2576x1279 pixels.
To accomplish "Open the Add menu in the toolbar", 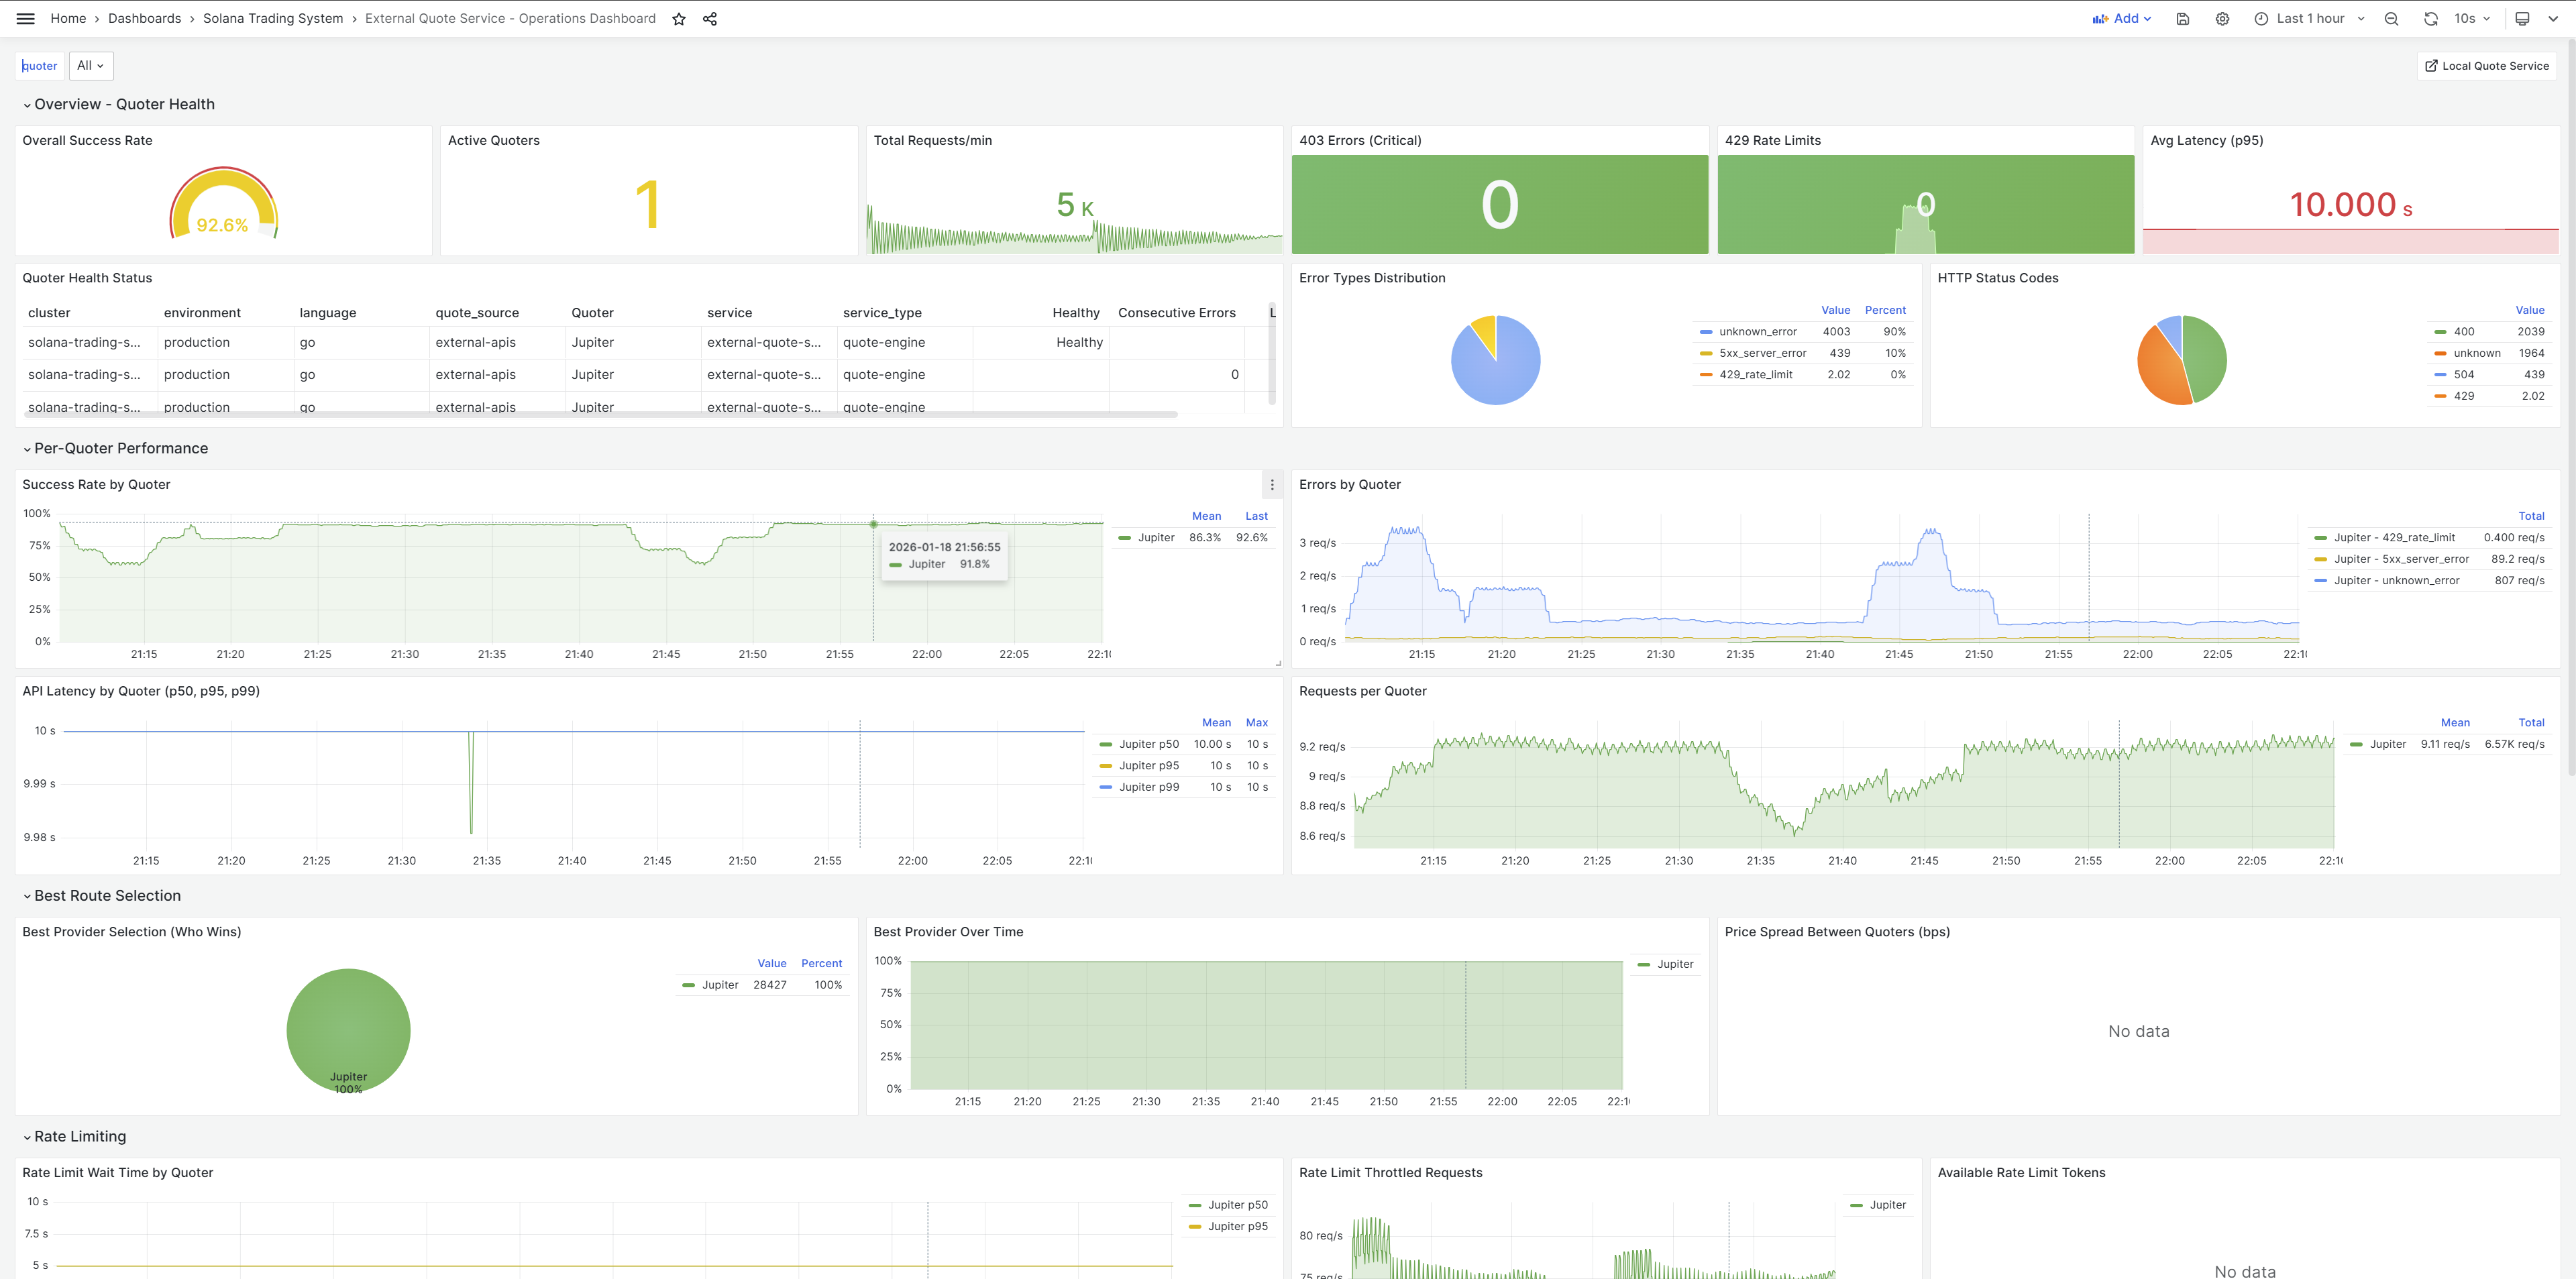I will [x=2124, y=18].
